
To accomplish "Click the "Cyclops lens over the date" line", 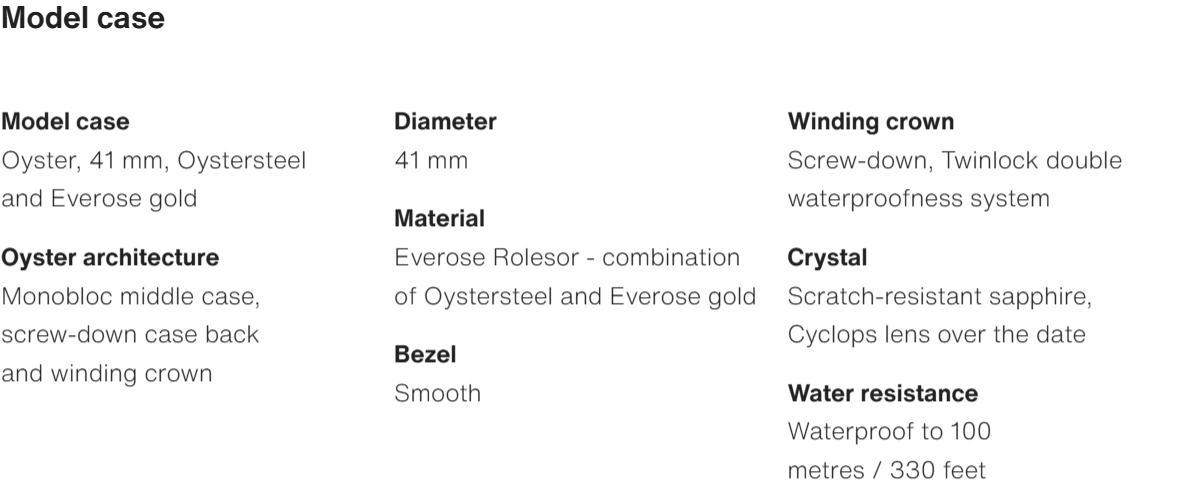I will click(x=936, y=334).
